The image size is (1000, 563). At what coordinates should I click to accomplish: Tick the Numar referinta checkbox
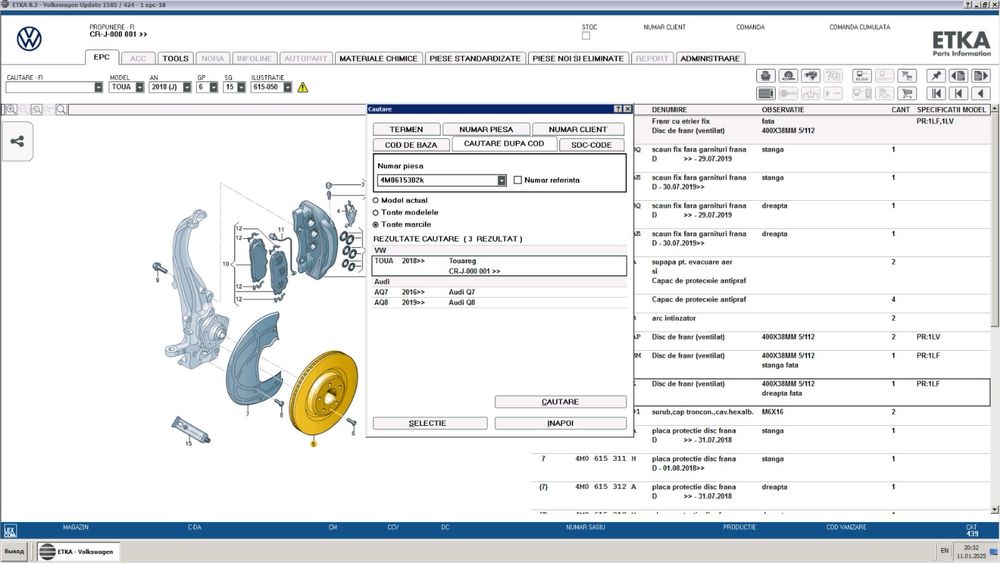[518, 180]
